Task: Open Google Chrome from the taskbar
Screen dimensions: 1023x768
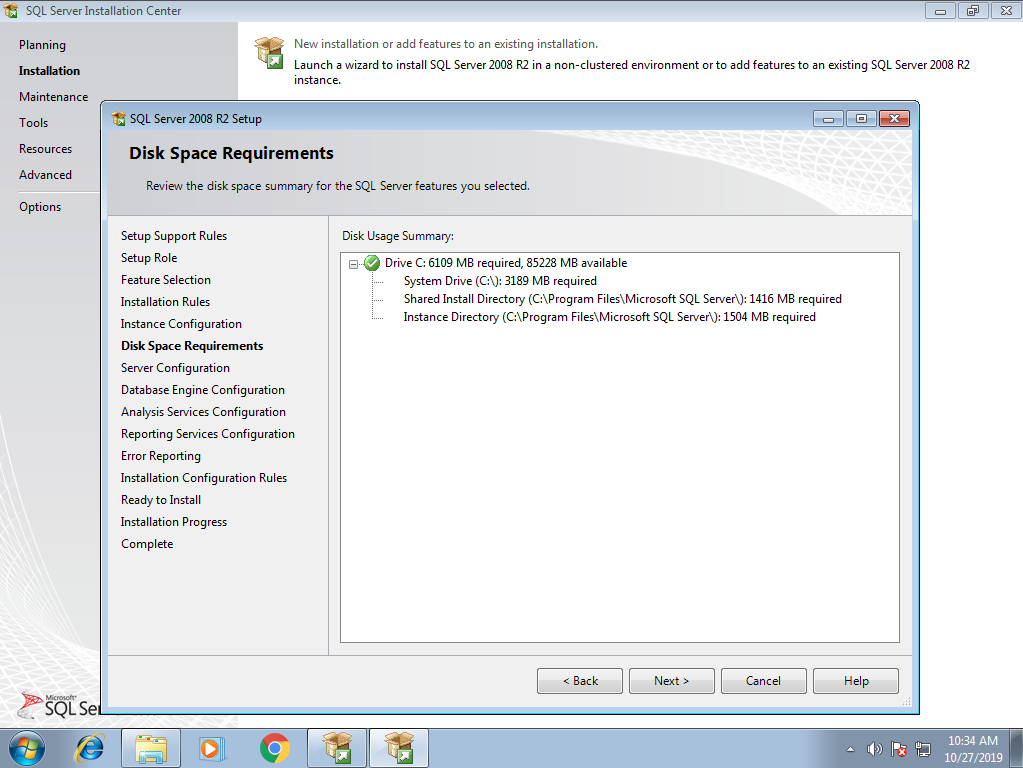Action: pyautogui.click(x=275, y=748)
